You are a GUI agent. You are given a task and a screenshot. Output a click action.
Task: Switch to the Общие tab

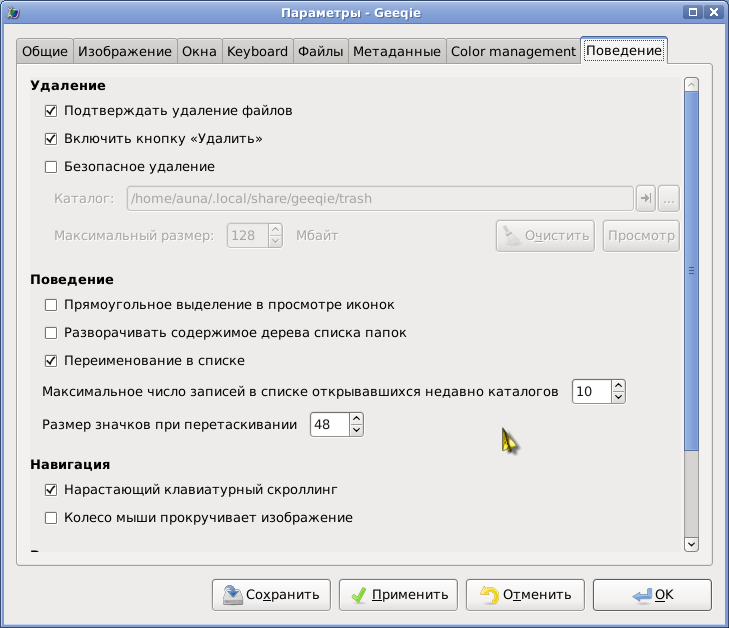click(45, 51)
